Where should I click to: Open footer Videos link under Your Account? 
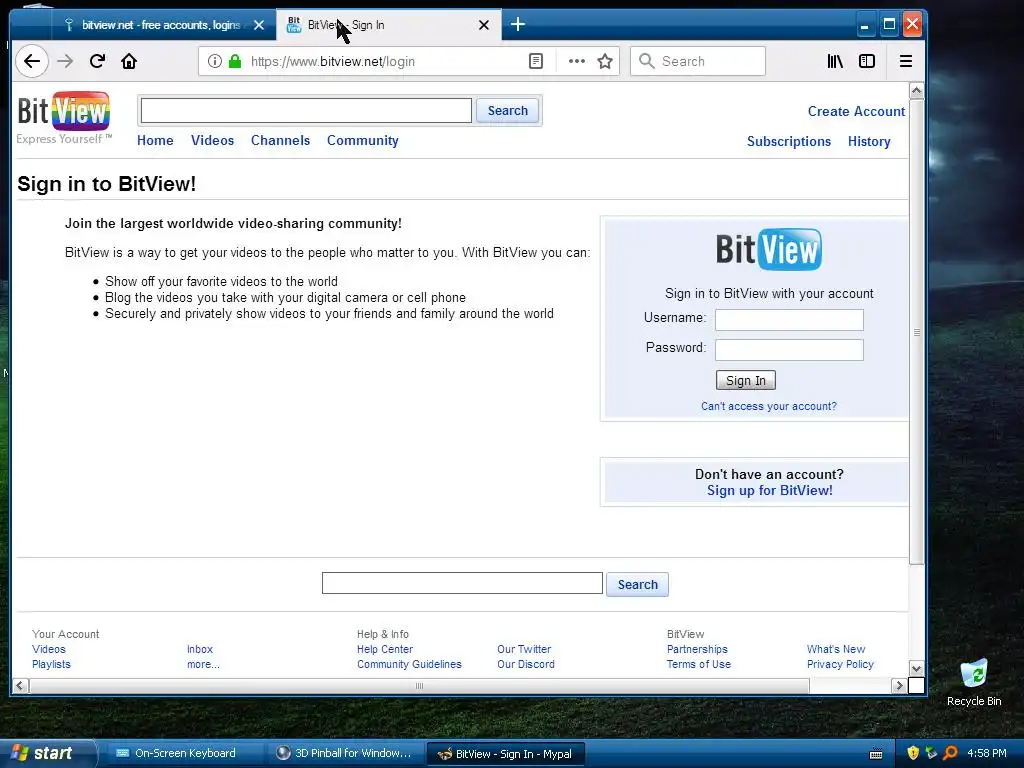49,649
